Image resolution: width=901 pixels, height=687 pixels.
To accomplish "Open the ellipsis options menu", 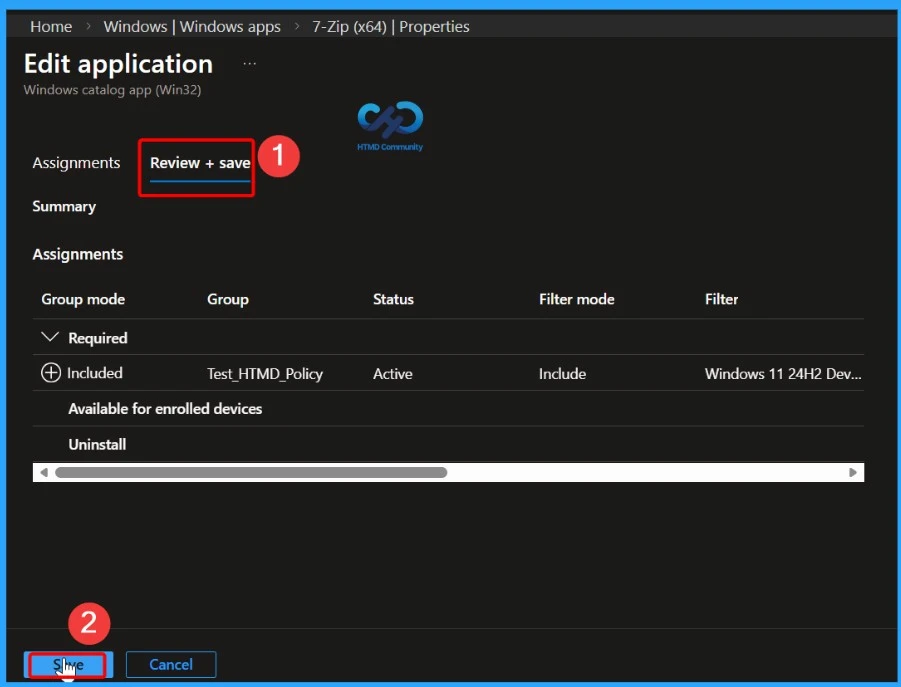I will click(x=249, y=63).
